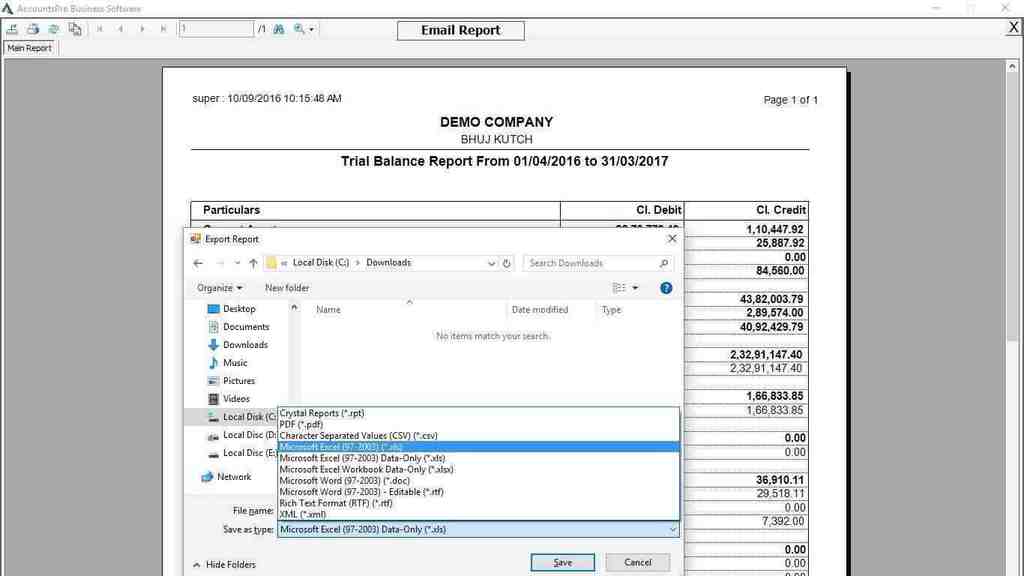Screen dimensions: 1024x576
Task: Select PDF (*.pdf) from format list
Action: pos(301,424)
